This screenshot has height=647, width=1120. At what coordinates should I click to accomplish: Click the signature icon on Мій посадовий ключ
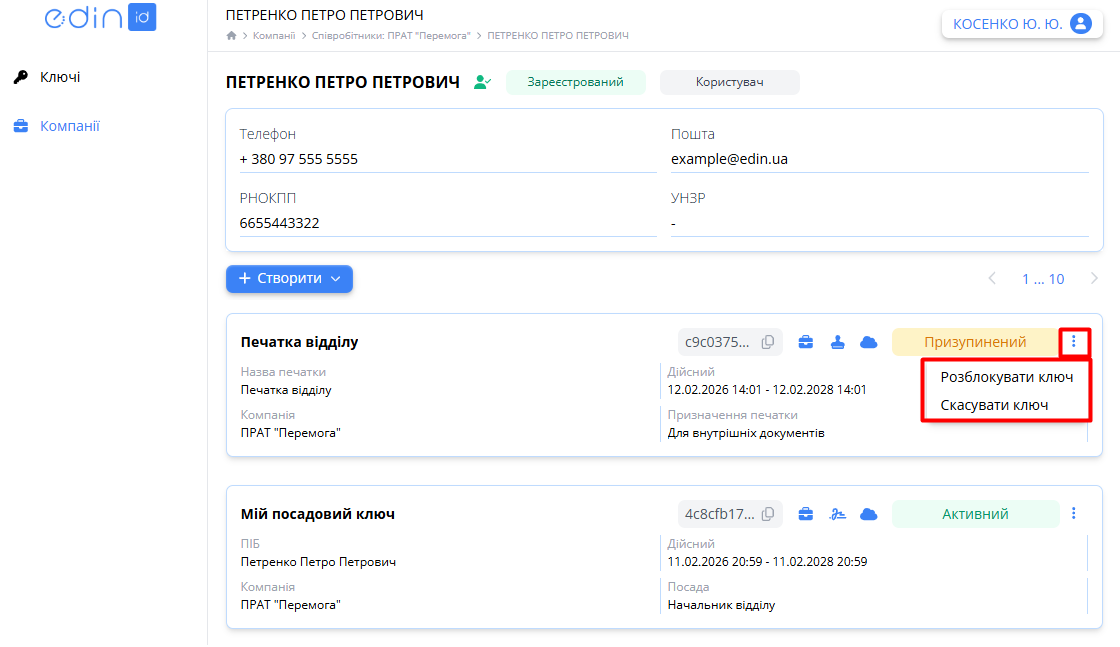click(838, 514)
